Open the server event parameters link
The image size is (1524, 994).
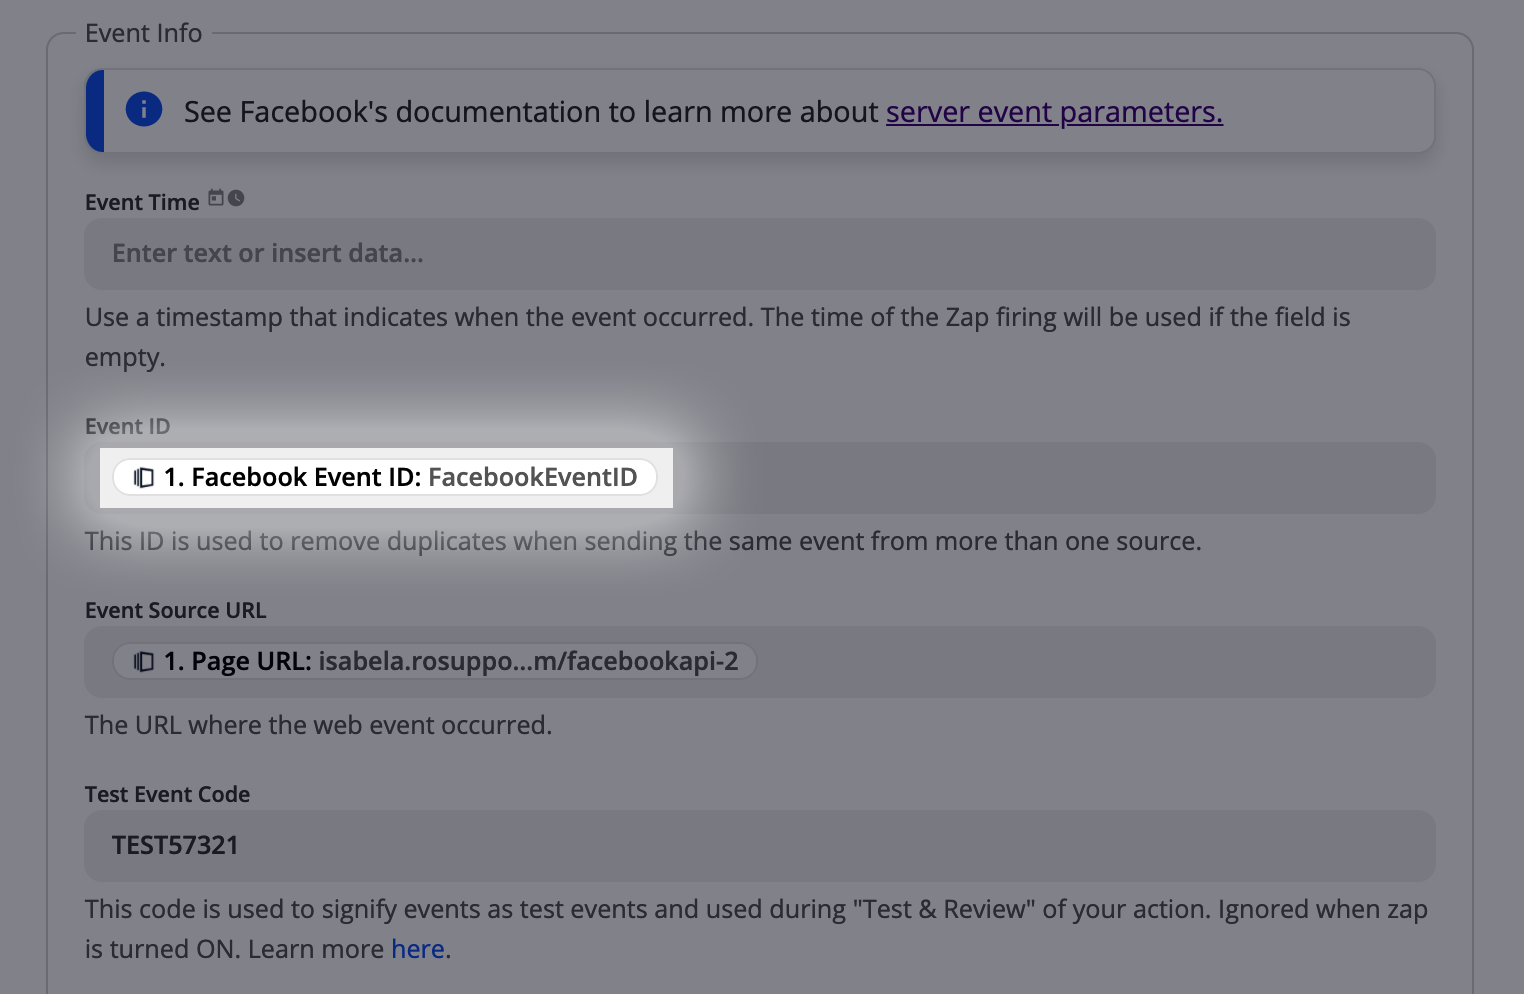coord(1054,112)
